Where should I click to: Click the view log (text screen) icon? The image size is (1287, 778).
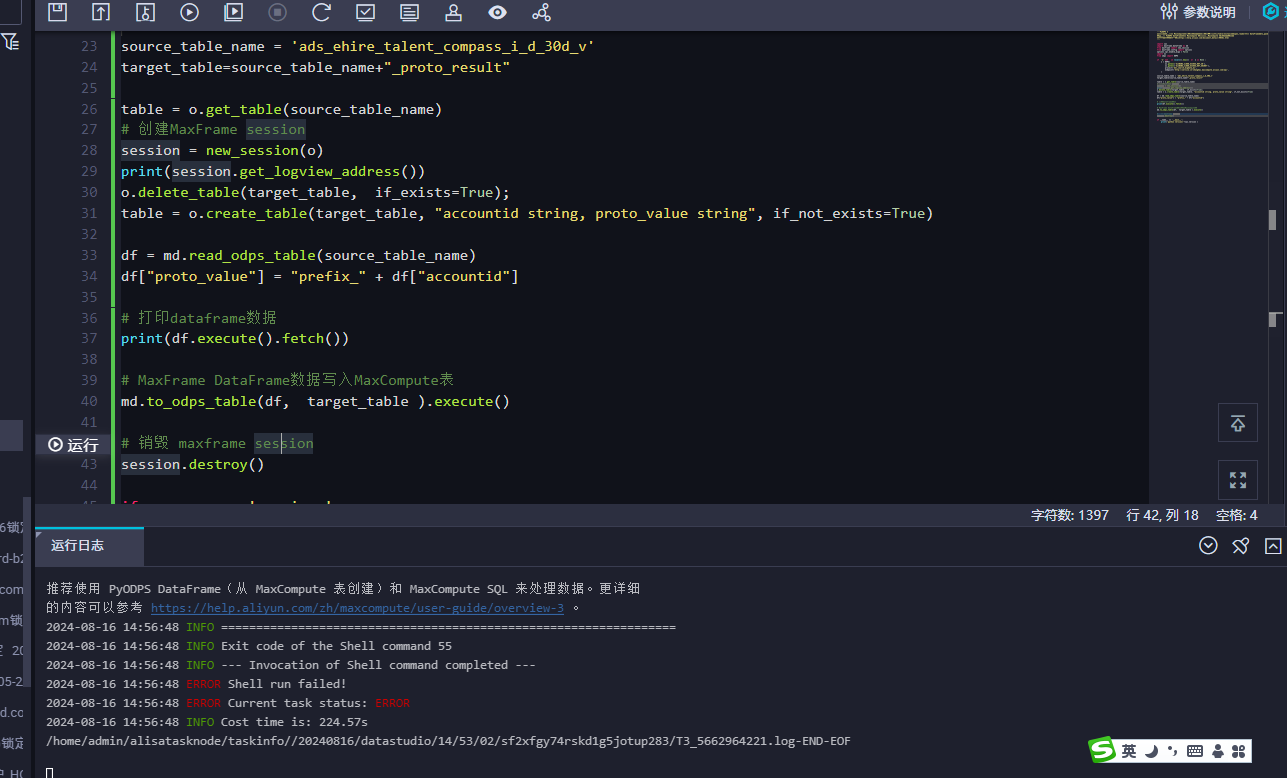[409, 12]
